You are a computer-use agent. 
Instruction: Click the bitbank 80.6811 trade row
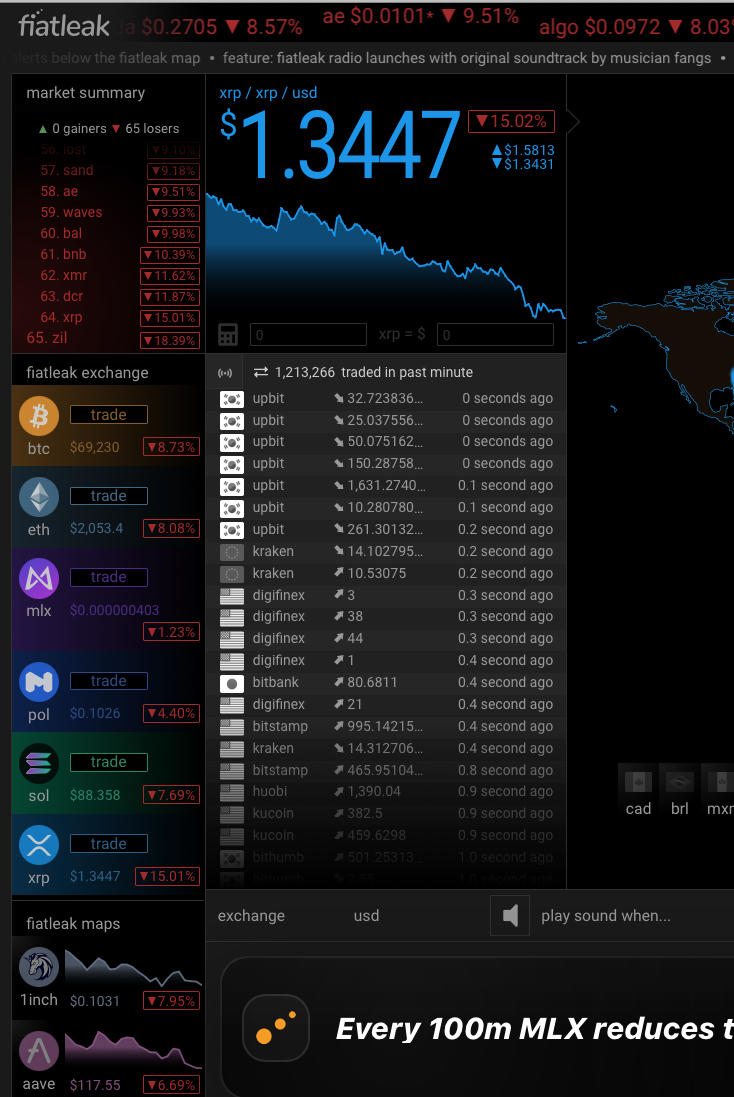tap(386, 683)
